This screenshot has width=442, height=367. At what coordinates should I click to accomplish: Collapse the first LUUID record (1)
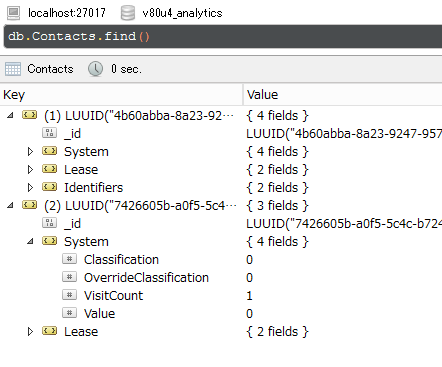point(10,116)
